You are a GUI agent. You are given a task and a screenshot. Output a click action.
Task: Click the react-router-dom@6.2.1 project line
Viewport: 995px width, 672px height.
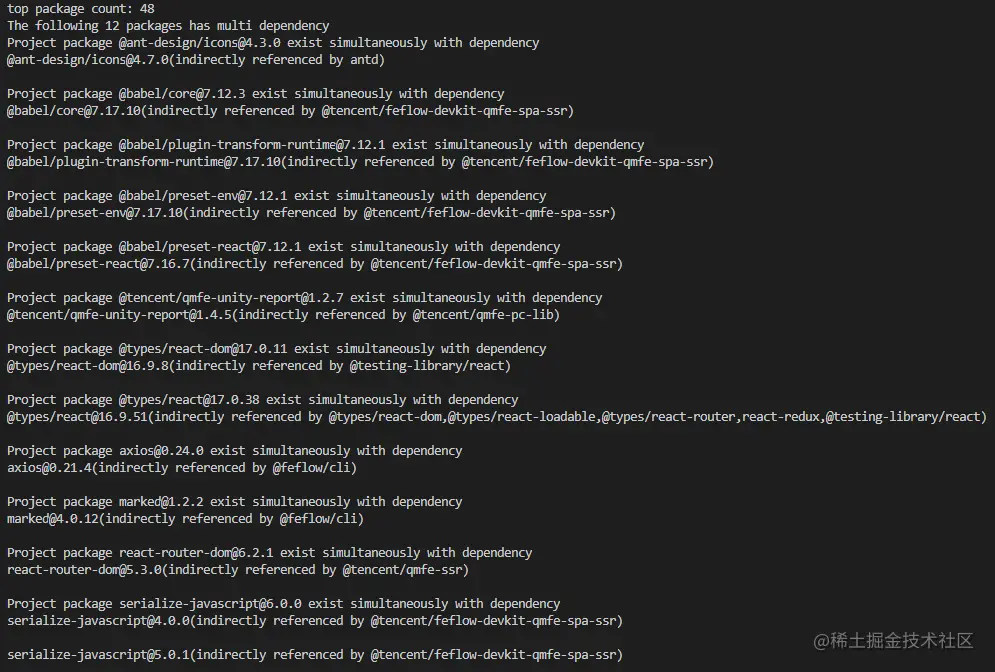(x=270, y=553)
